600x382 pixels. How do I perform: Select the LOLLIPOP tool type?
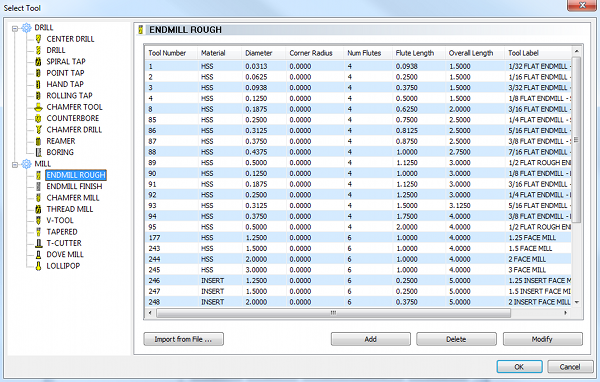63,266
